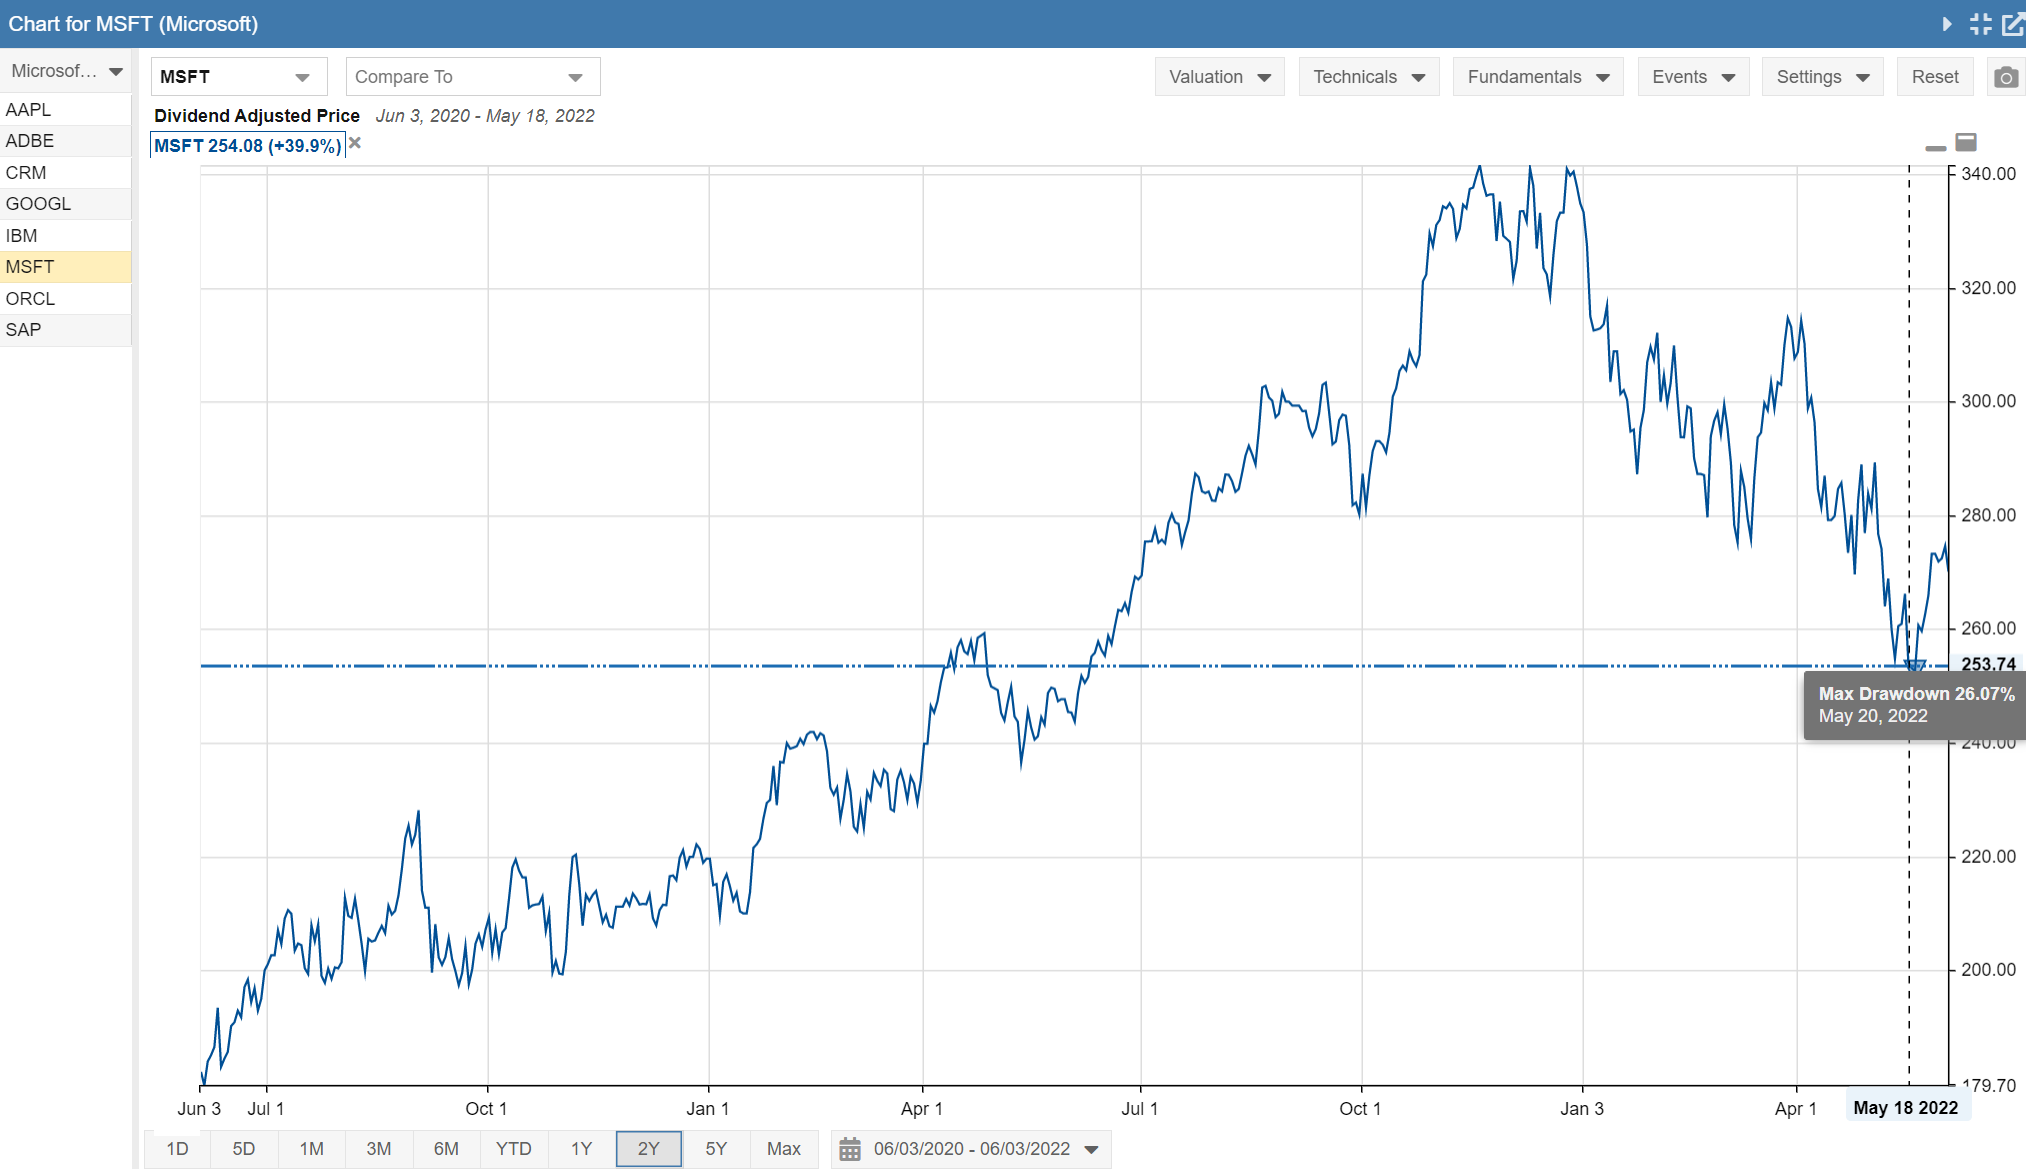Switch to the 6M time range
This screenshot has width=2026, height=1169.
(446, 1149)
